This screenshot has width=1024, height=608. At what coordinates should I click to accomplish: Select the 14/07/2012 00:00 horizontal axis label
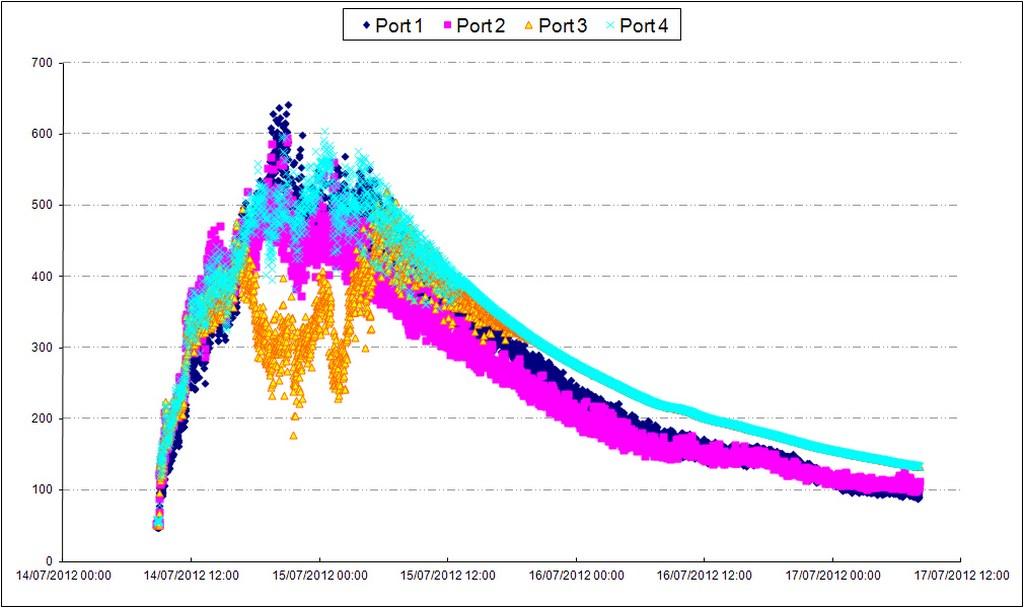point(63,577)
